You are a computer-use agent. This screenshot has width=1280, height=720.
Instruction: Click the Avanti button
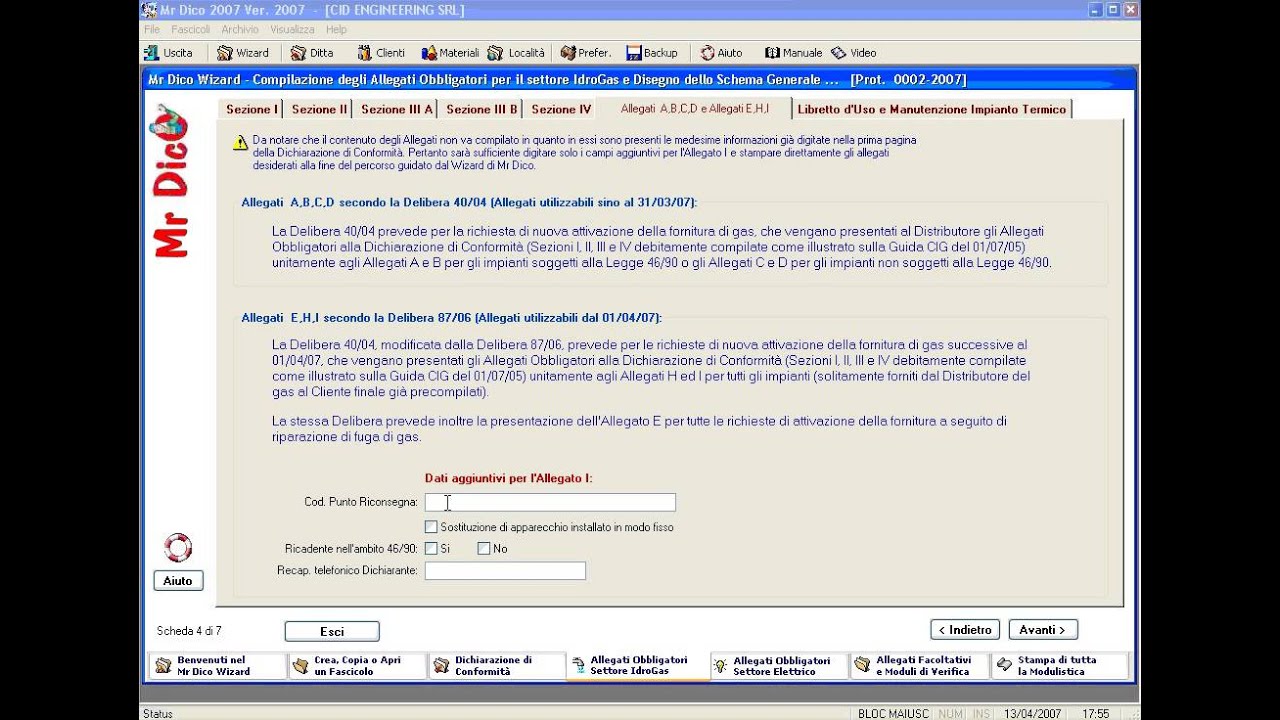[1043, 630]
